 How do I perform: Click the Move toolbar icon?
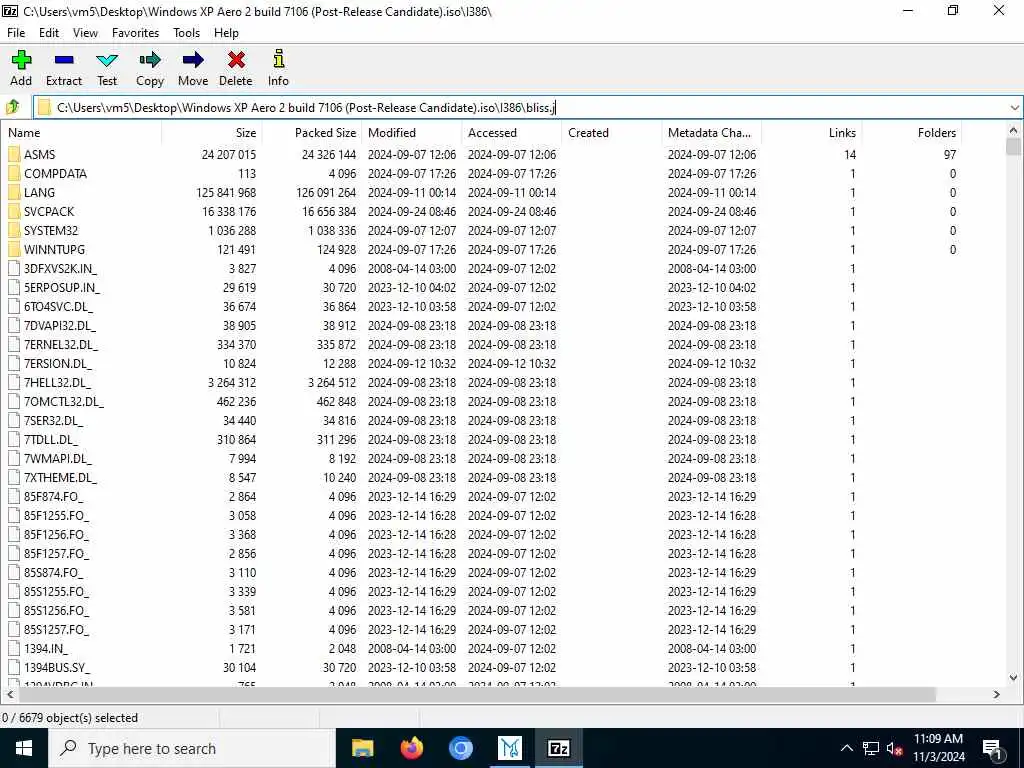click(x=193, y=60)
